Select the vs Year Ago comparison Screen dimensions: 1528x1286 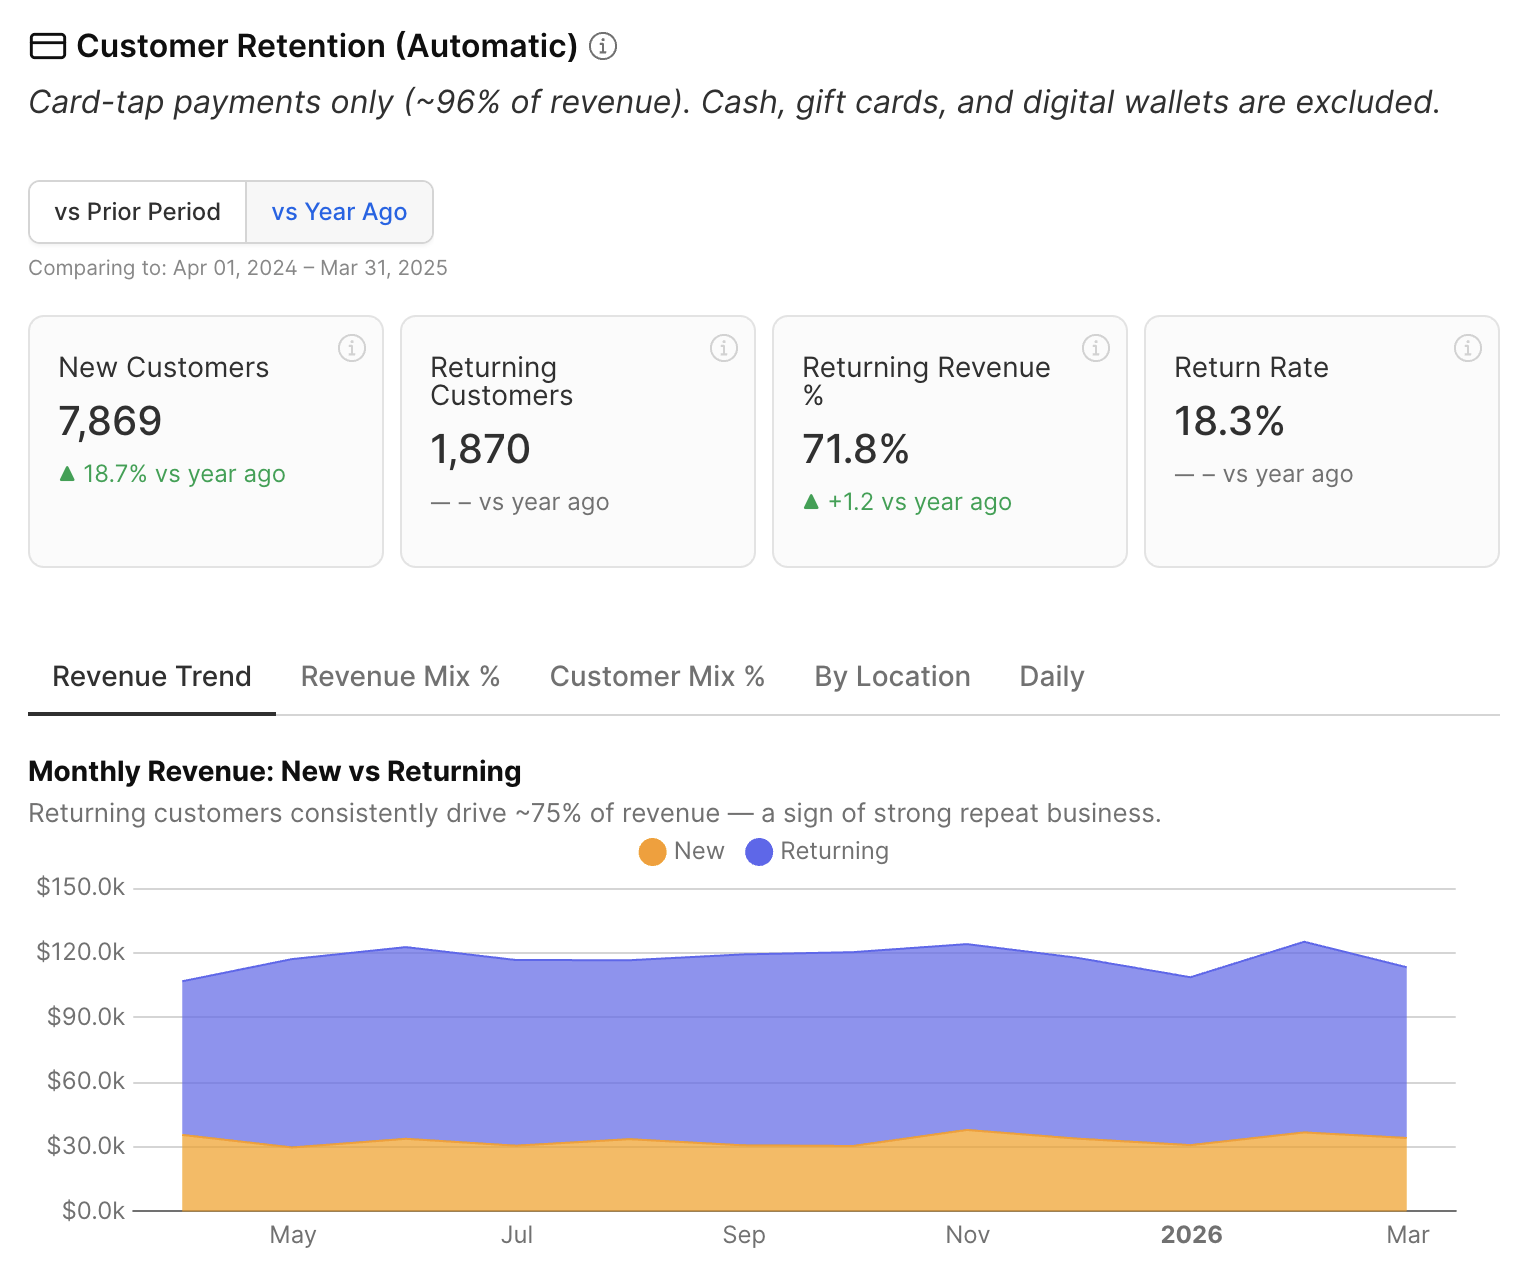pos(339,212)
